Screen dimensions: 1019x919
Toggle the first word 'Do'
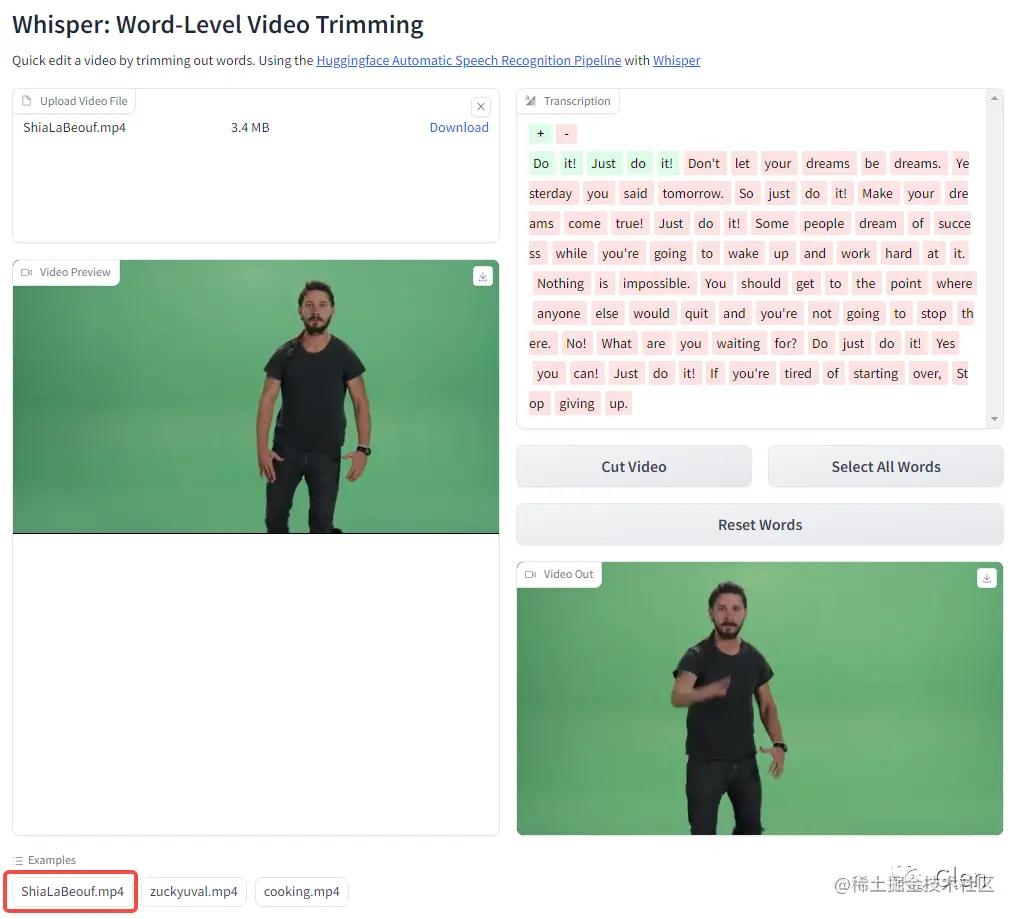541,164
